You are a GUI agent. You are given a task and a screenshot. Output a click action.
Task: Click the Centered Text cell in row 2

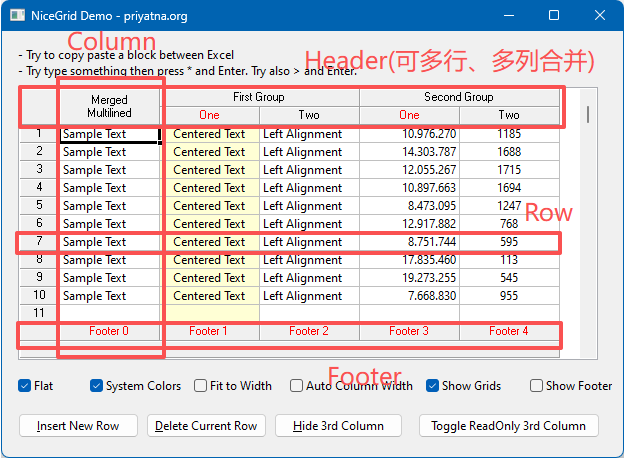coord(210,152)
